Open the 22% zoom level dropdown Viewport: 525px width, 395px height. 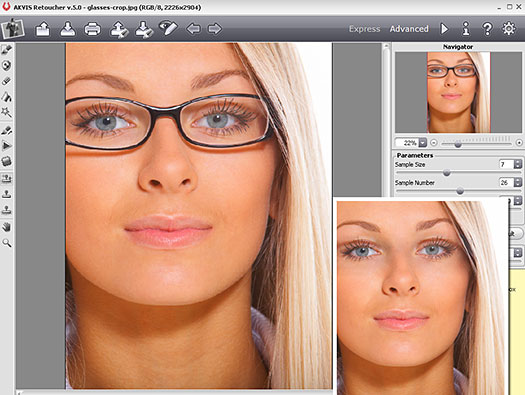coord(423,143)
